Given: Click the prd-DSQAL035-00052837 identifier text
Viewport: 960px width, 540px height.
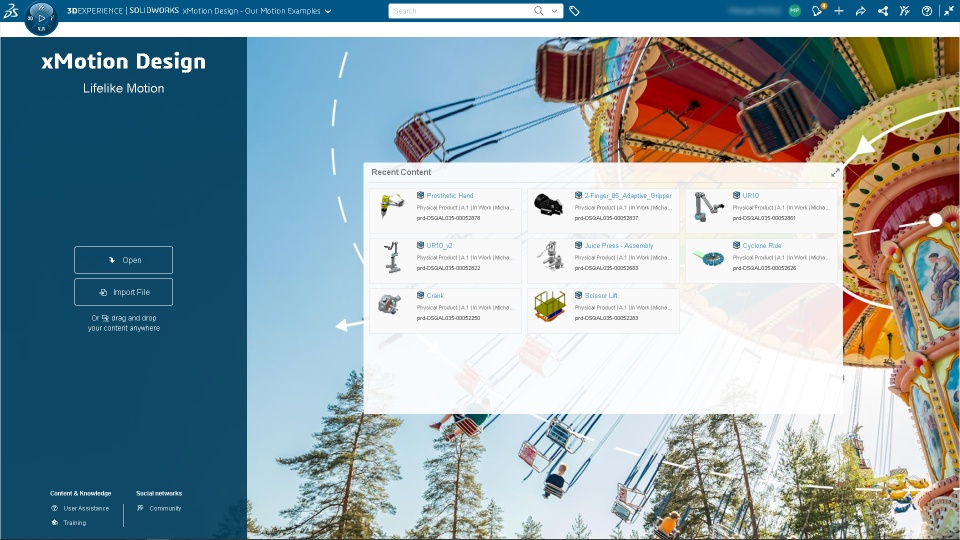Looking at the screenshot, I should [x=606, y=218].
